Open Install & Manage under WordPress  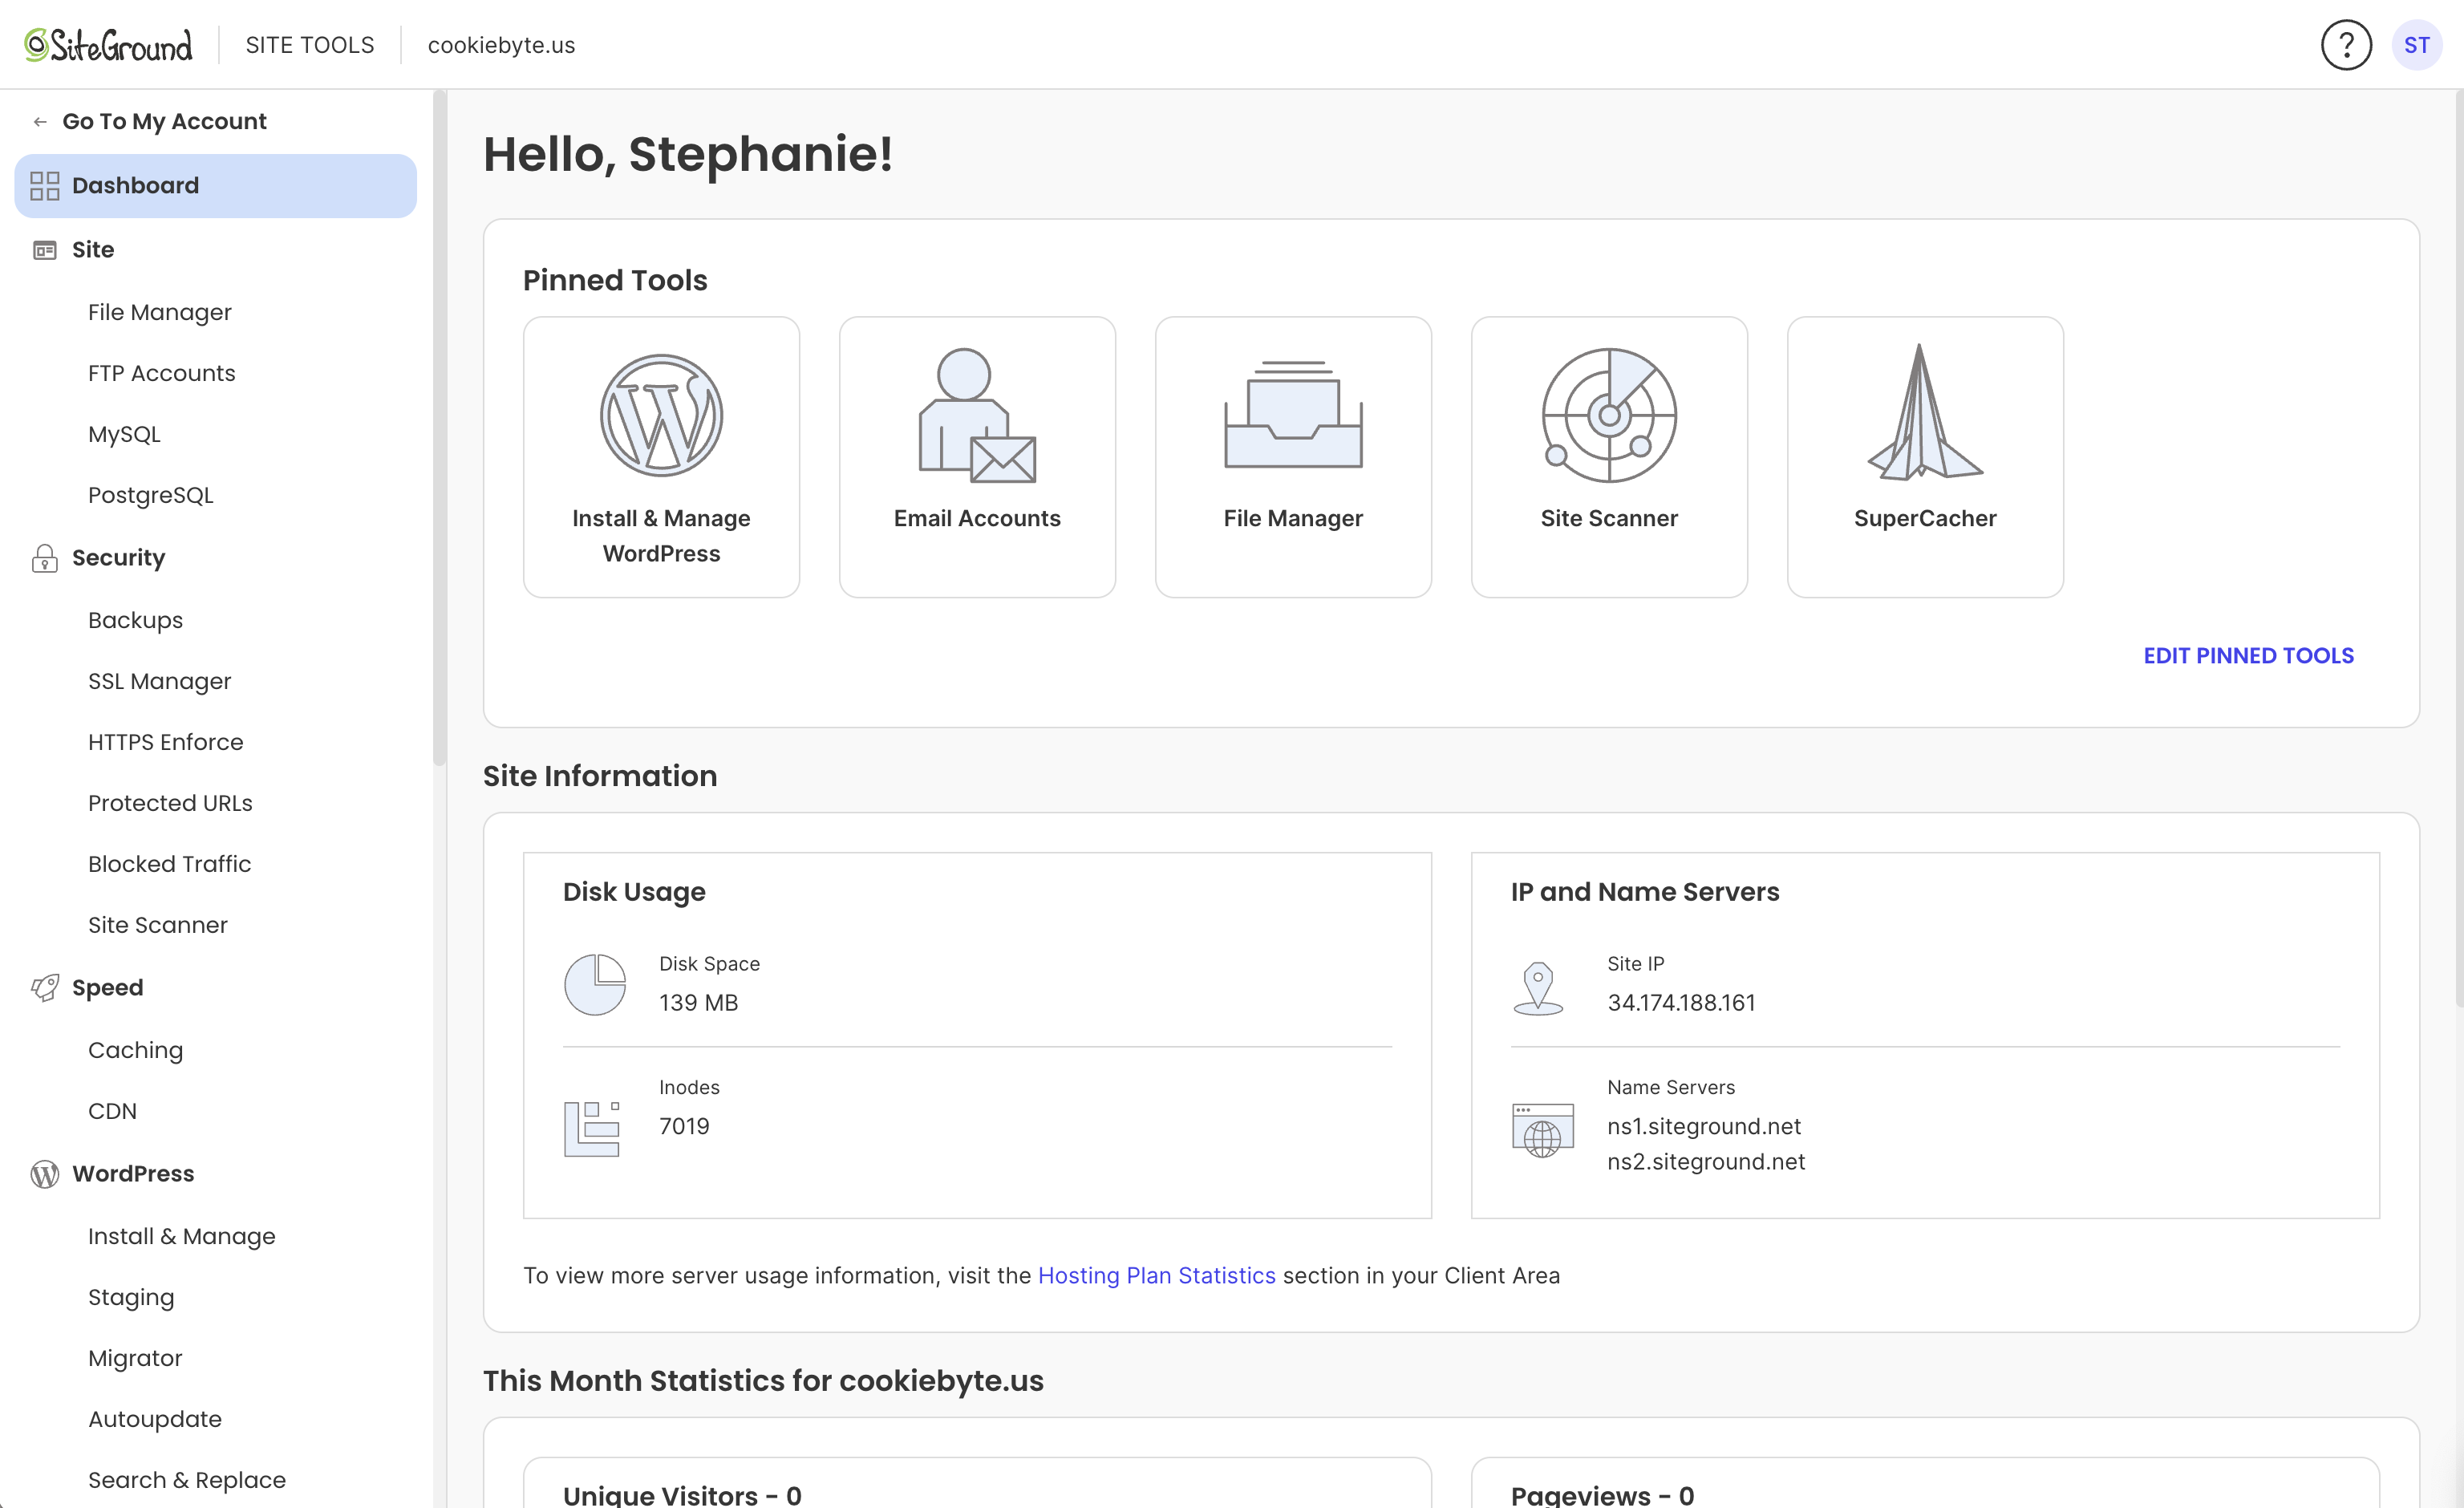coord(182,1236)
